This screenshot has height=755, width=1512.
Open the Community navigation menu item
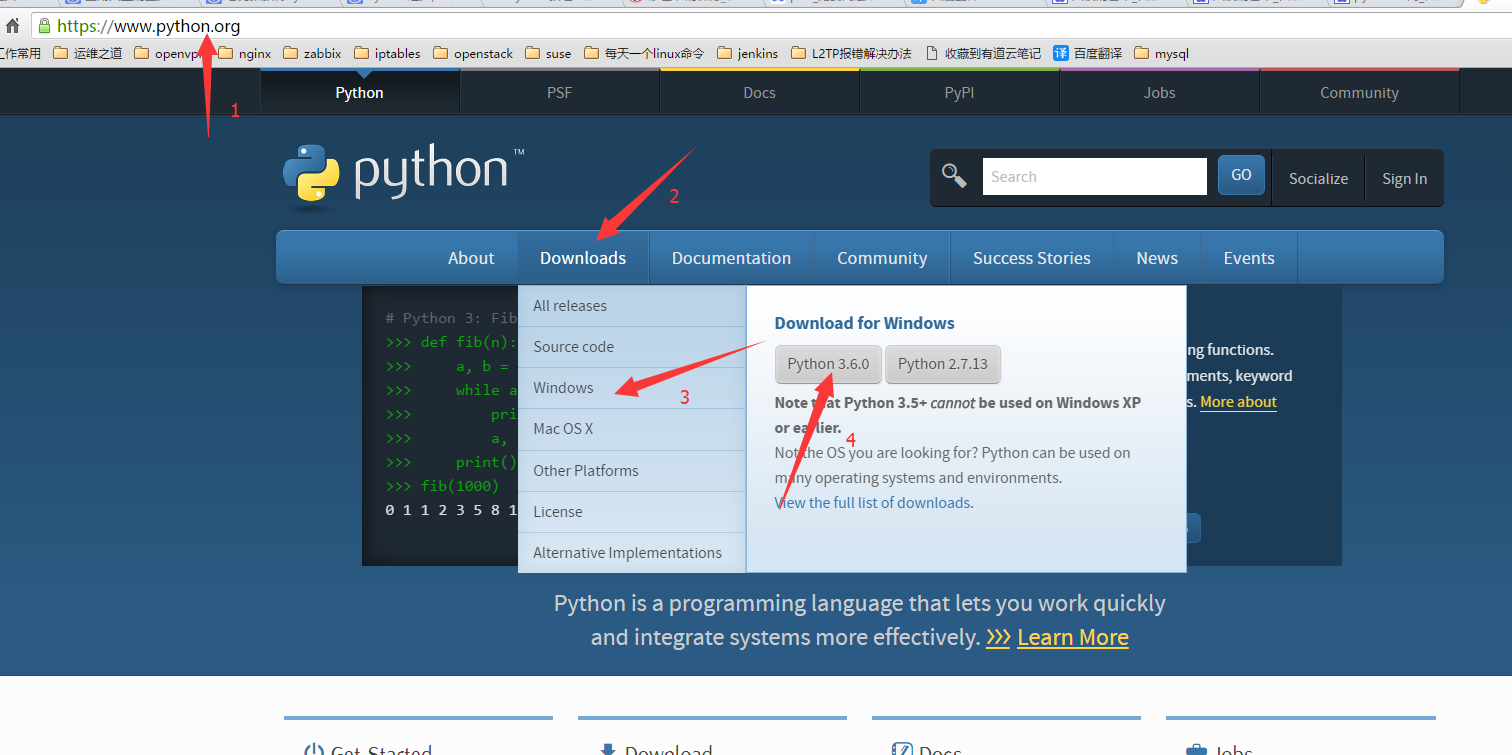pos(882,258)
